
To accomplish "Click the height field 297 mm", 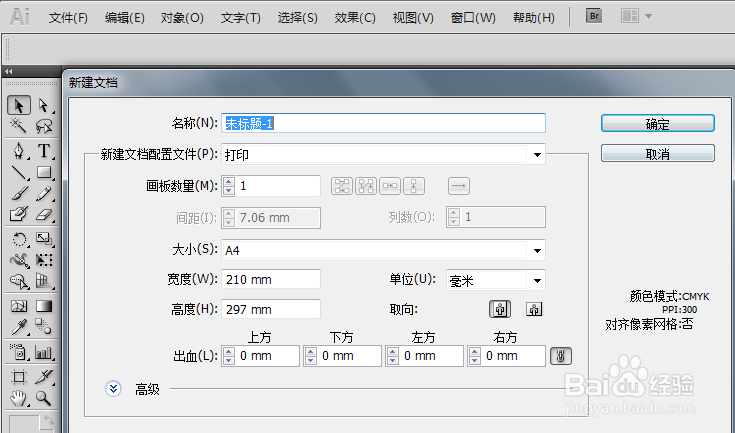I will click(271, 309).
